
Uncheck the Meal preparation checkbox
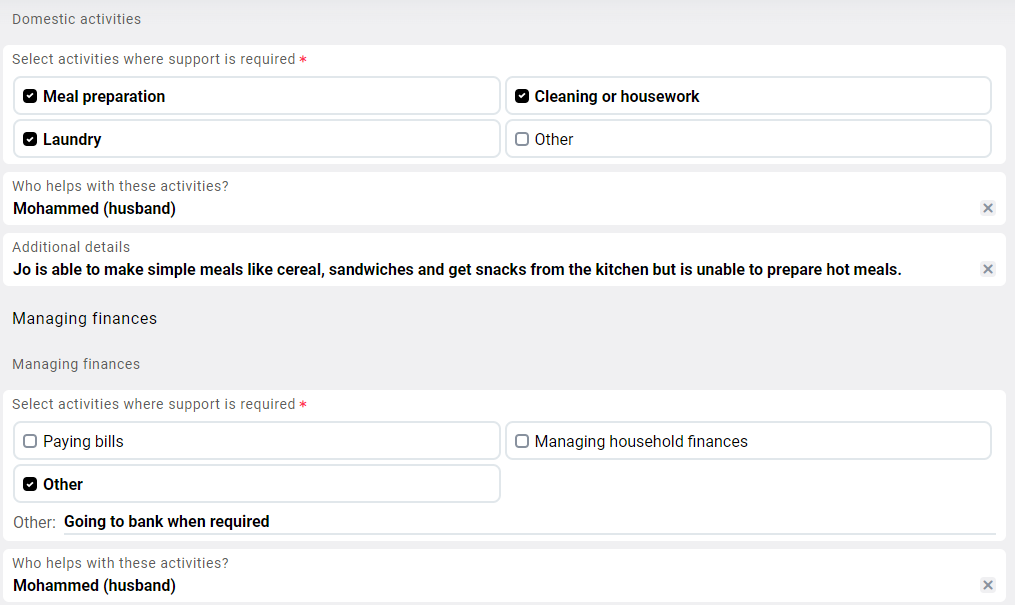tap(30, 96)
